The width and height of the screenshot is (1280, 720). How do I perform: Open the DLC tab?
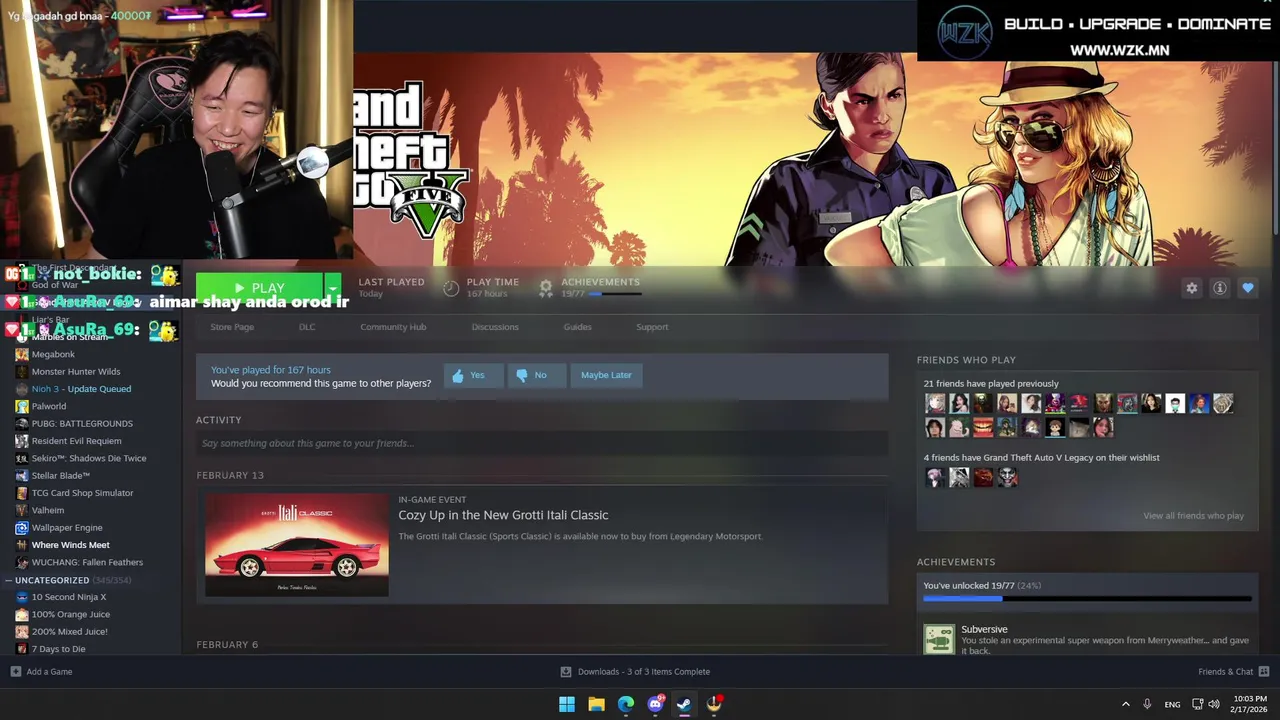coord(307,327)
